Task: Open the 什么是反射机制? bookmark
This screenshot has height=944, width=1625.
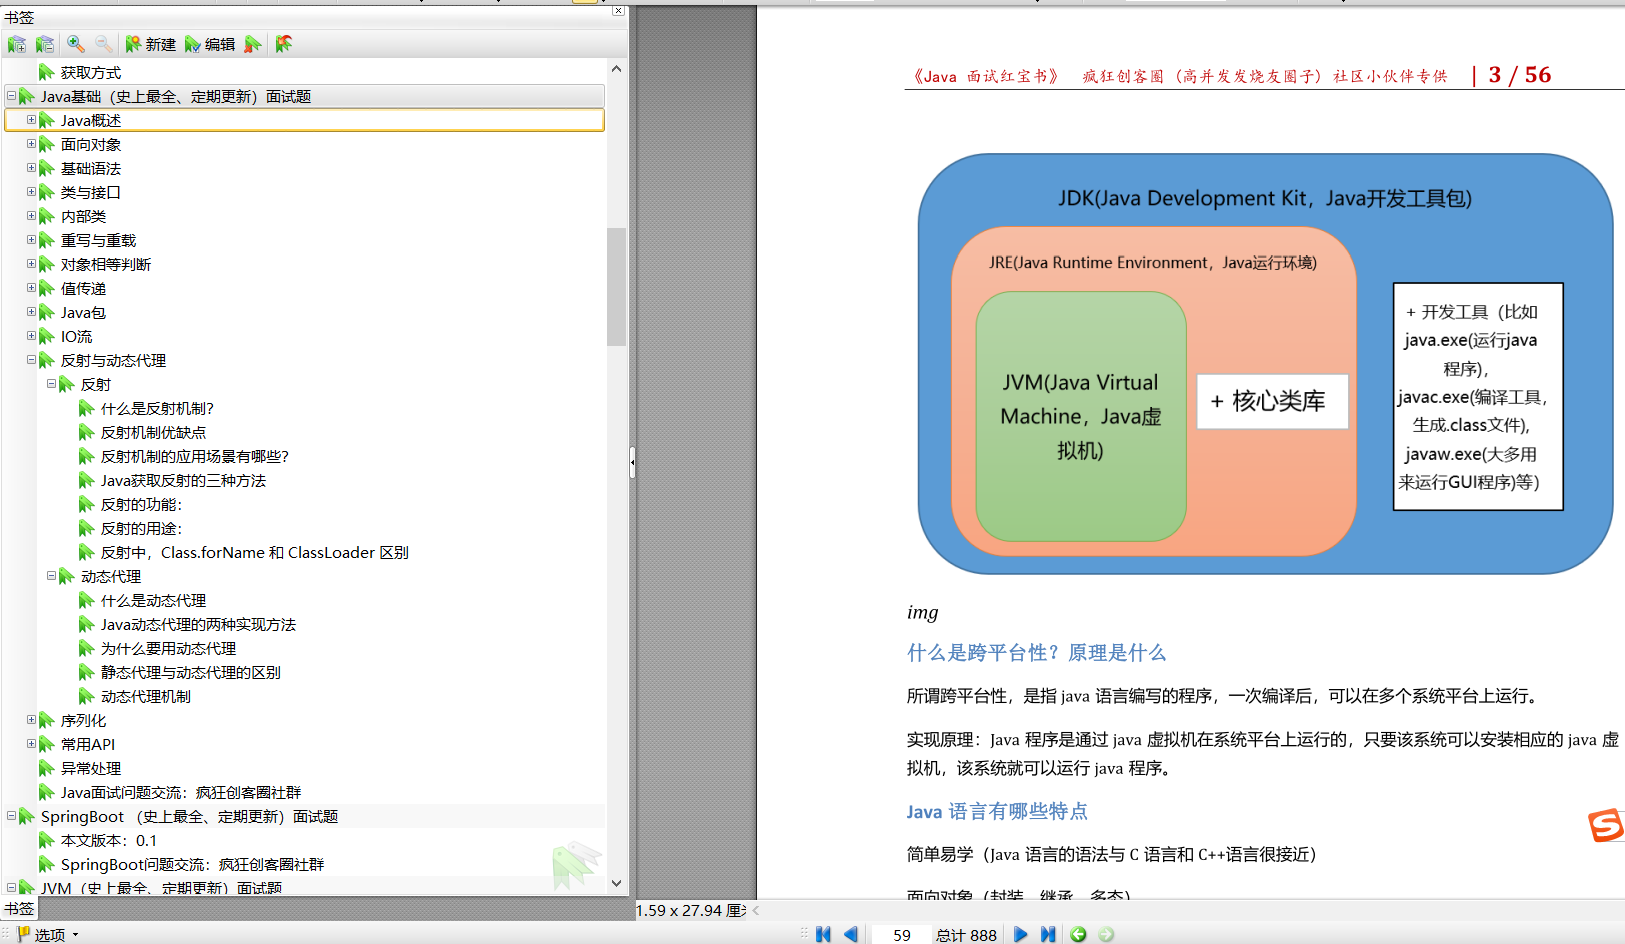Action: click(x=157, y=409)
